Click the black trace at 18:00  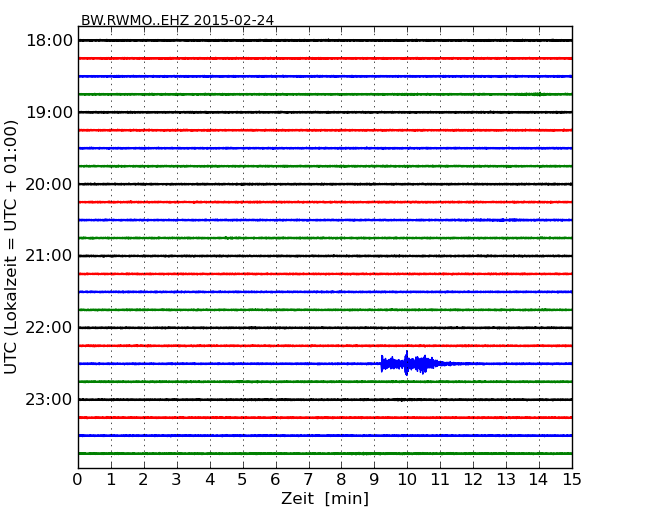[325, 40]
